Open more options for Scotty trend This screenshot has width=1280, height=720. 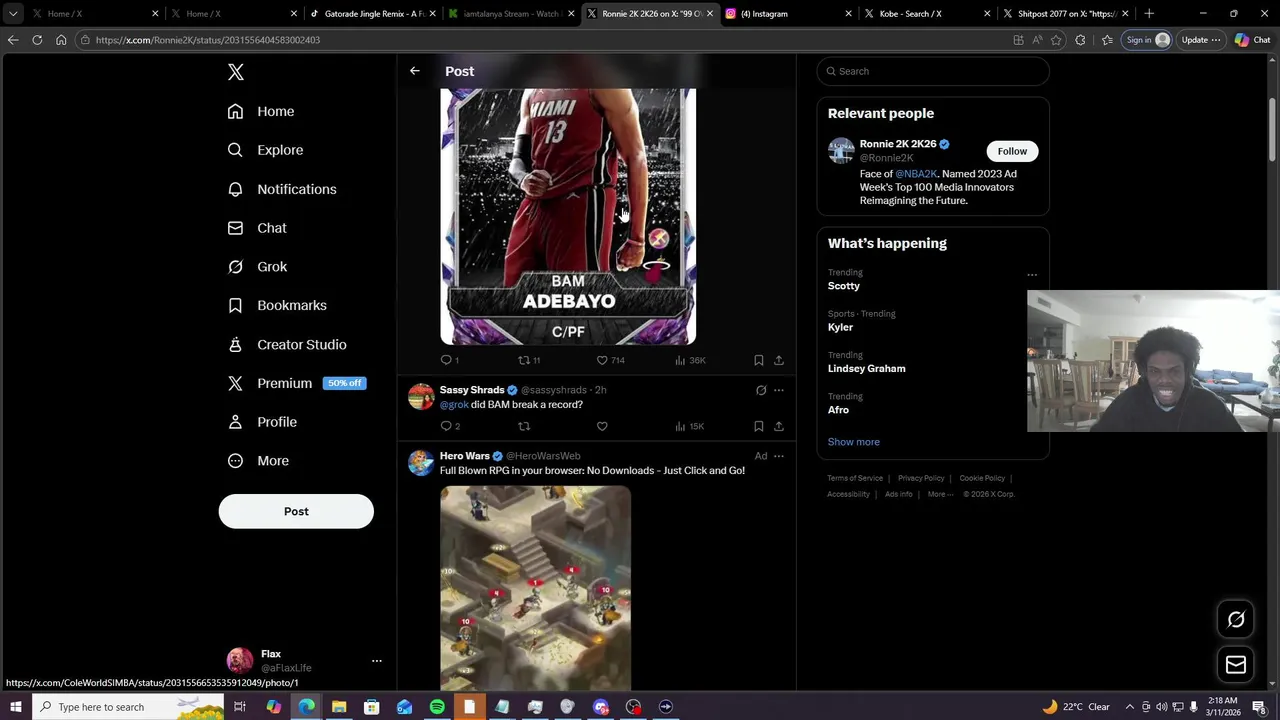point(1032,275)
